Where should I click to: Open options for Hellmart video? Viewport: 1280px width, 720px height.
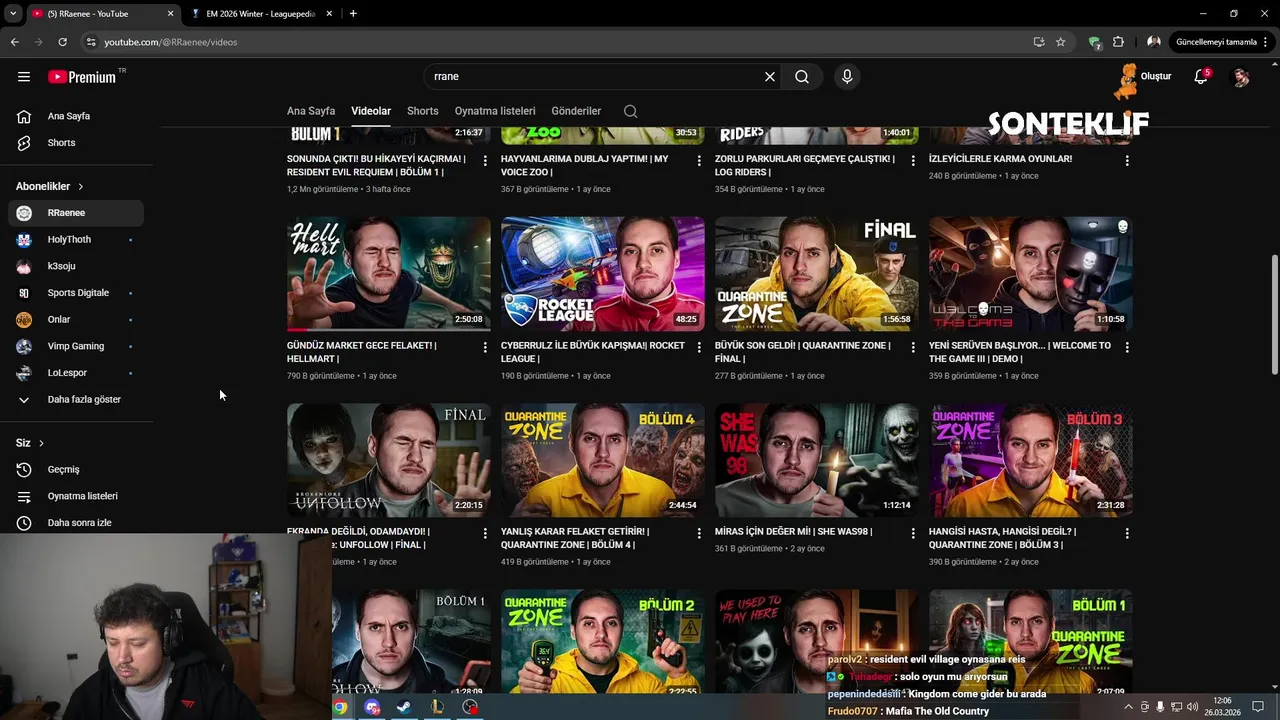coord(485,347)
